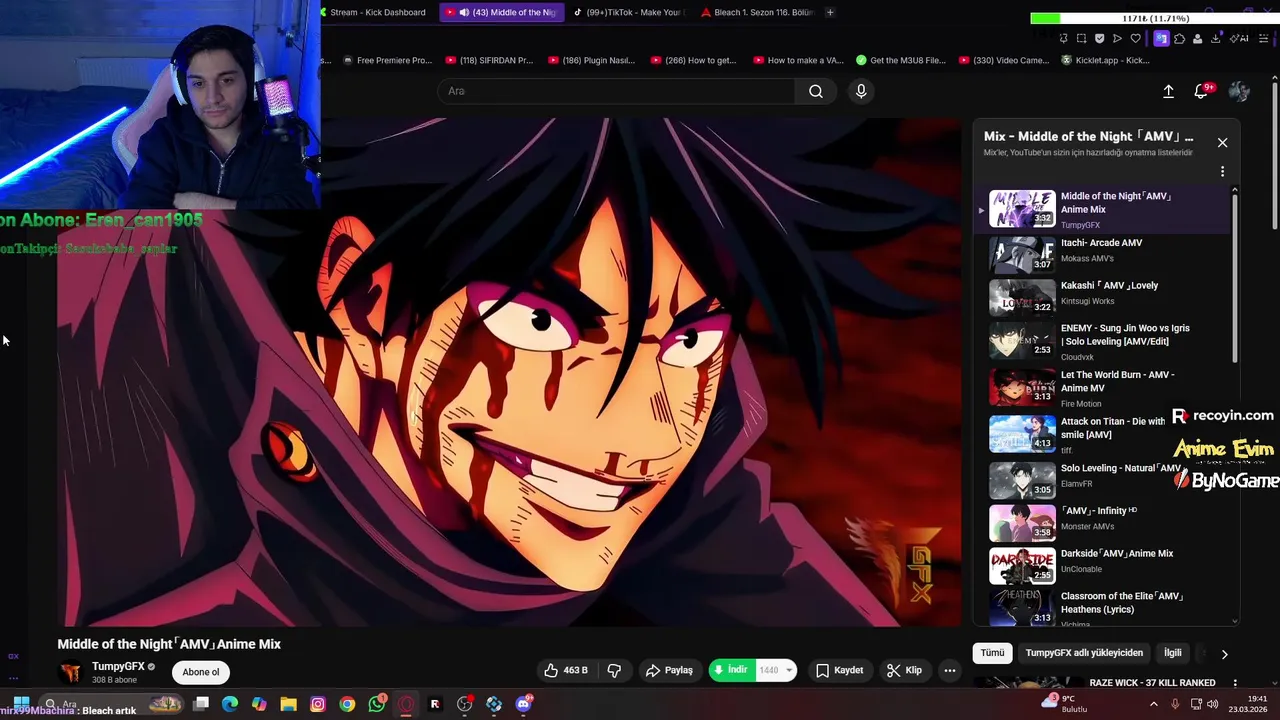Open TumpyGFX channel avatar

[x=70, y=672]
